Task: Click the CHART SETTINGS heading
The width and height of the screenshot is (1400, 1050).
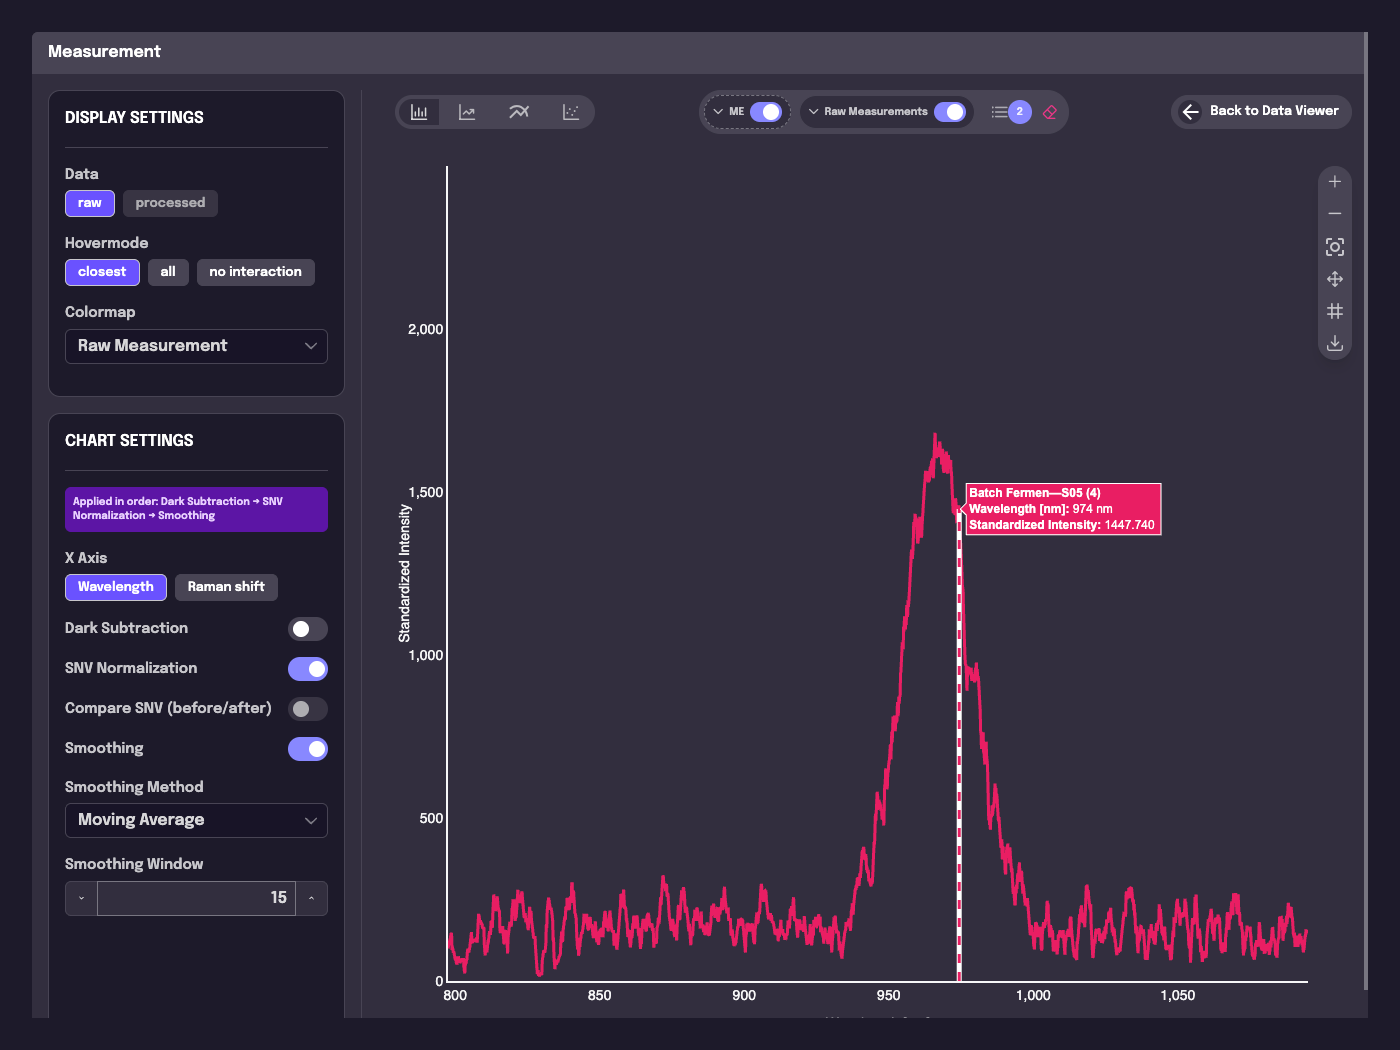Action: pos(129,441)
